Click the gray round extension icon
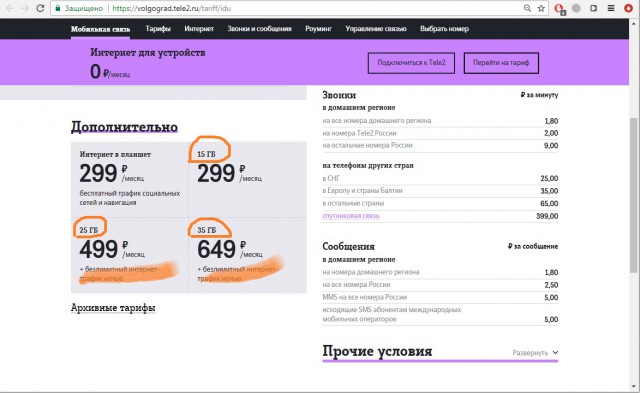This screenshot has width=640, height=393. (576, 8)
